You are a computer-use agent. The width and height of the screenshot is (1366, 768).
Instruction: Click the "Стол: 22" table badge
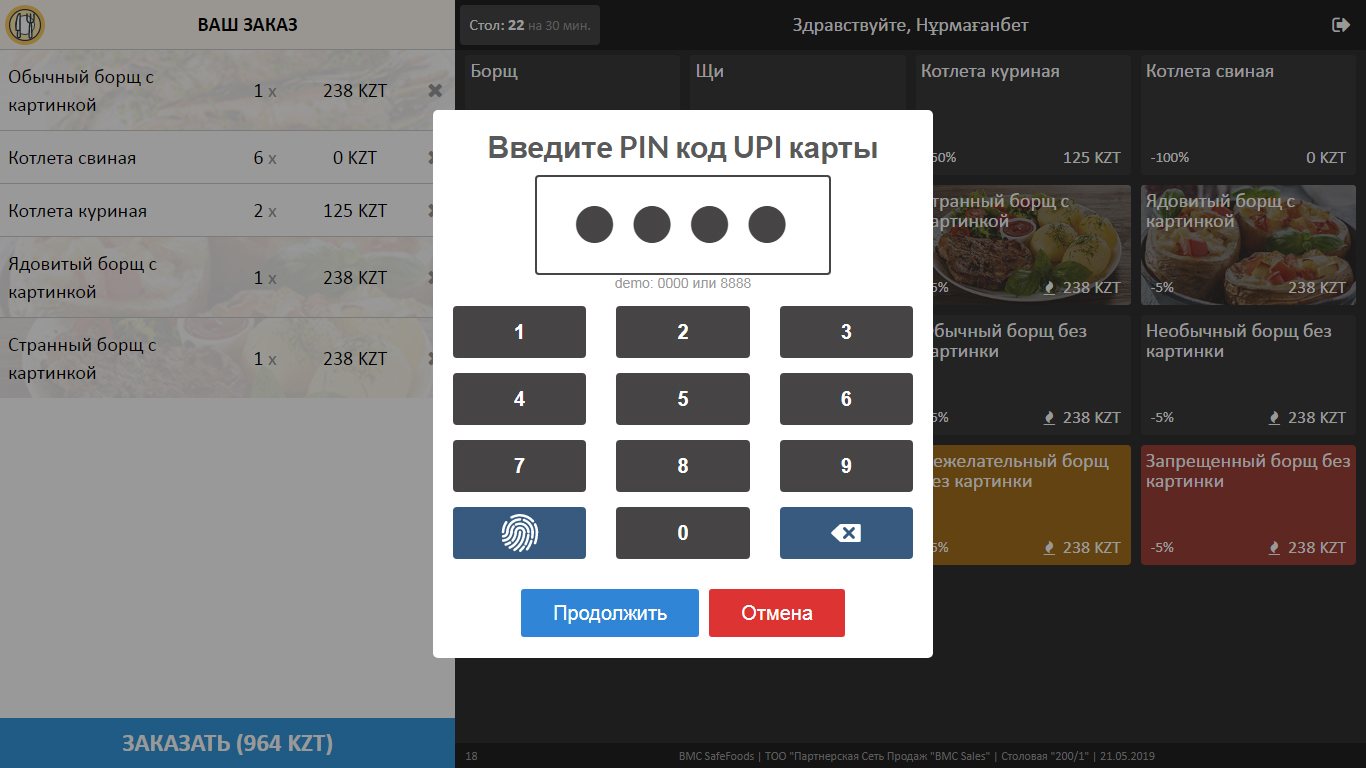tap(529, 24)
